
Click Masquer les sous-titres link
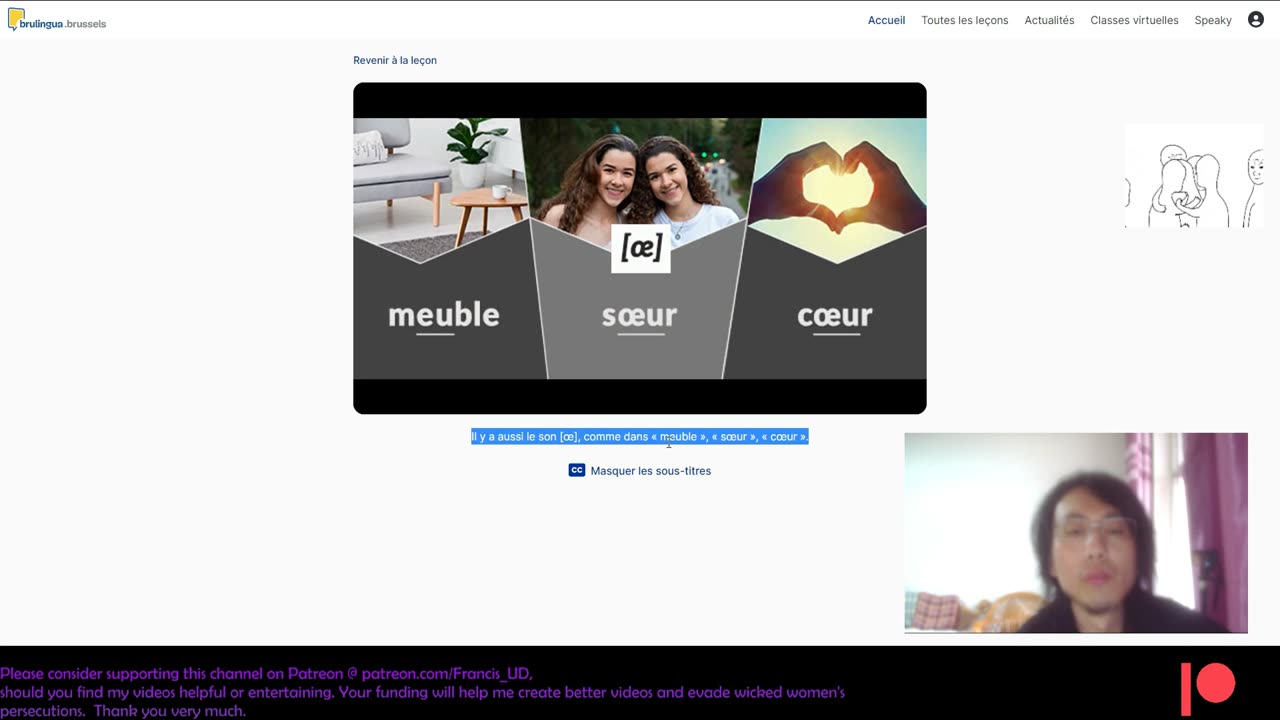(650, 471)
